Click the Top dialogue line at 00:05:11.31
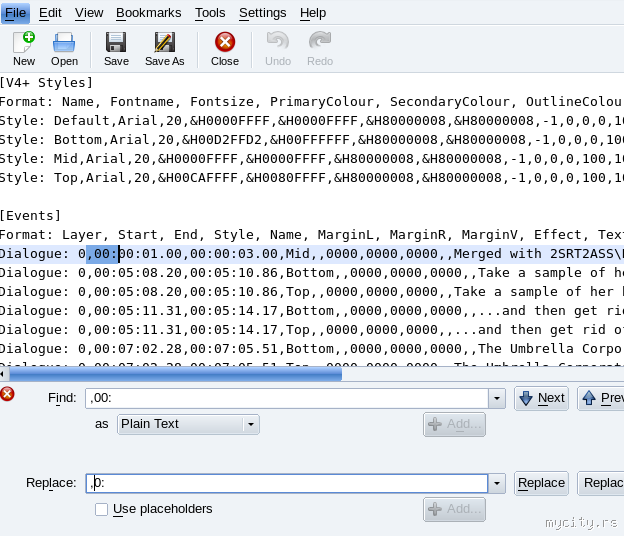This screenshot has height=536, width=624. 312,330
